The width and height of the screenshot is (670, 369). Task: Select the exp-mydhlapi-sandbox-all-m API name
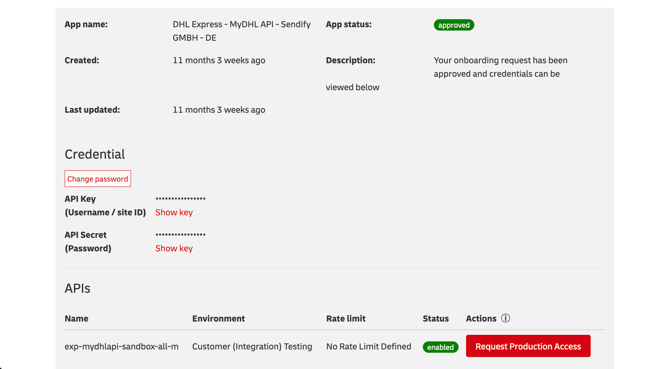click(121, 346)
